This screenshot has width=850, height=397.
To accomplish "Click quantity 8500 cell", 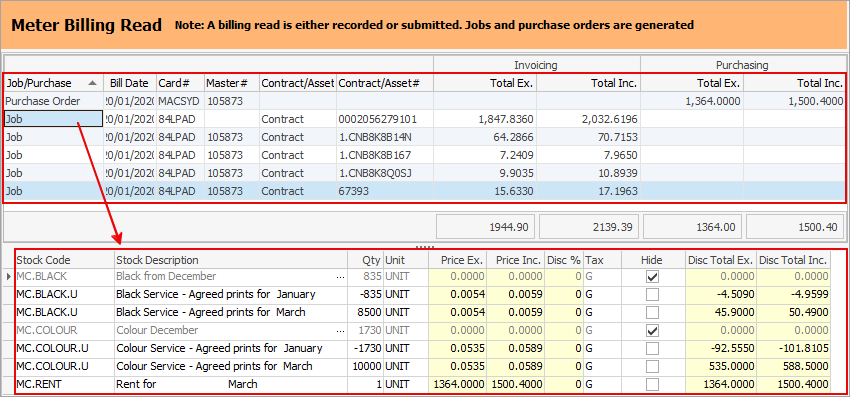I will pyautogui.click(x=365, y=312).
